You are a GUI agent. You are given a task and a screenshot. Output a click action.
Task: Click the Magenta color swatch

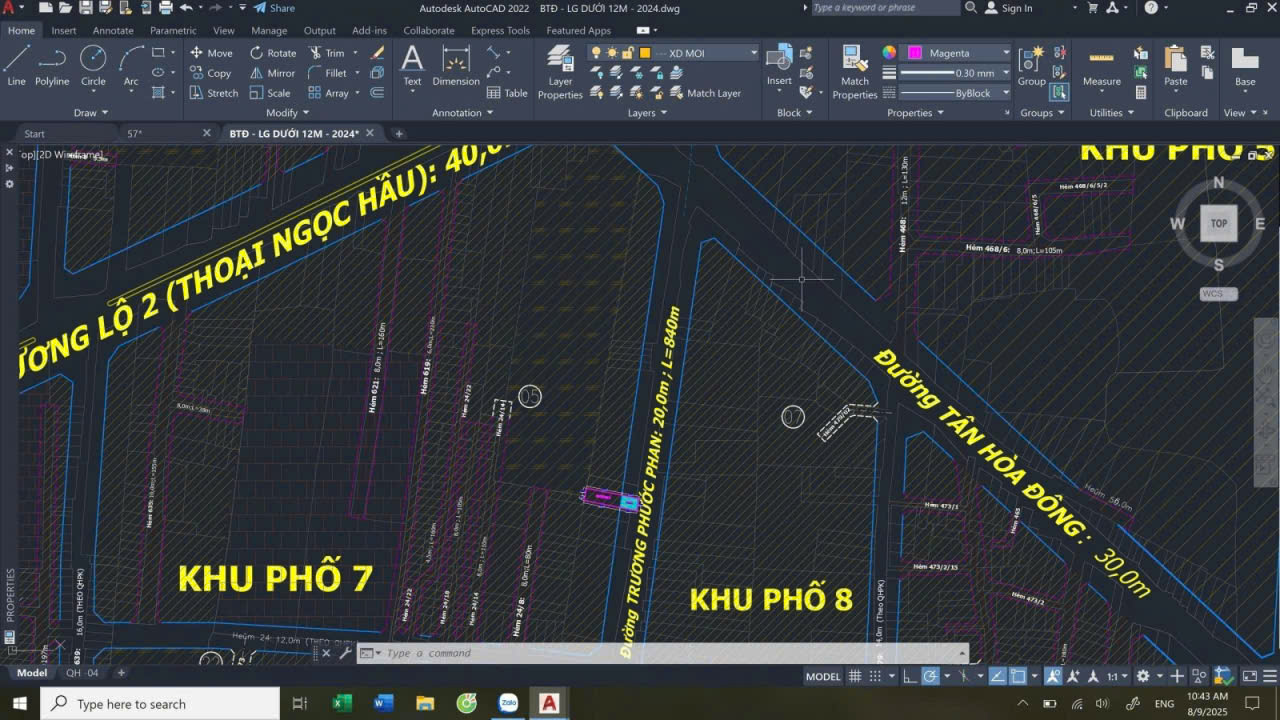point(914,53)
